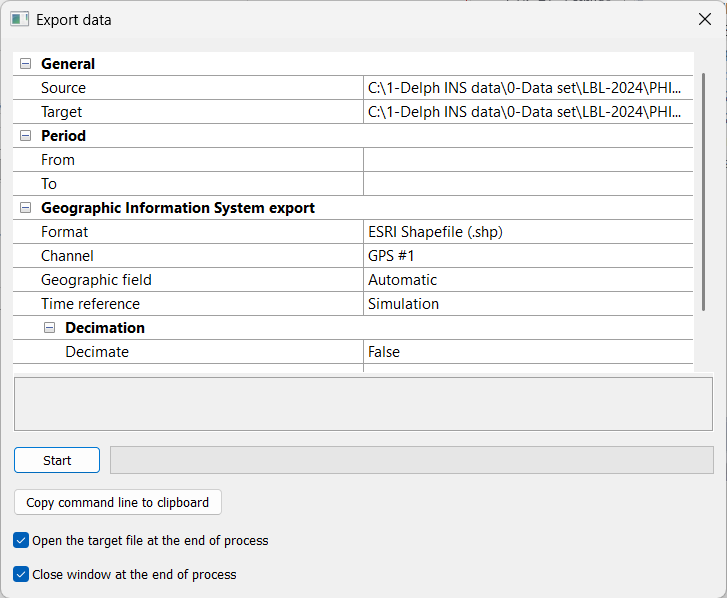Collapse the Period section
This screenshot has height=598, width=727.
coord(25,136)
